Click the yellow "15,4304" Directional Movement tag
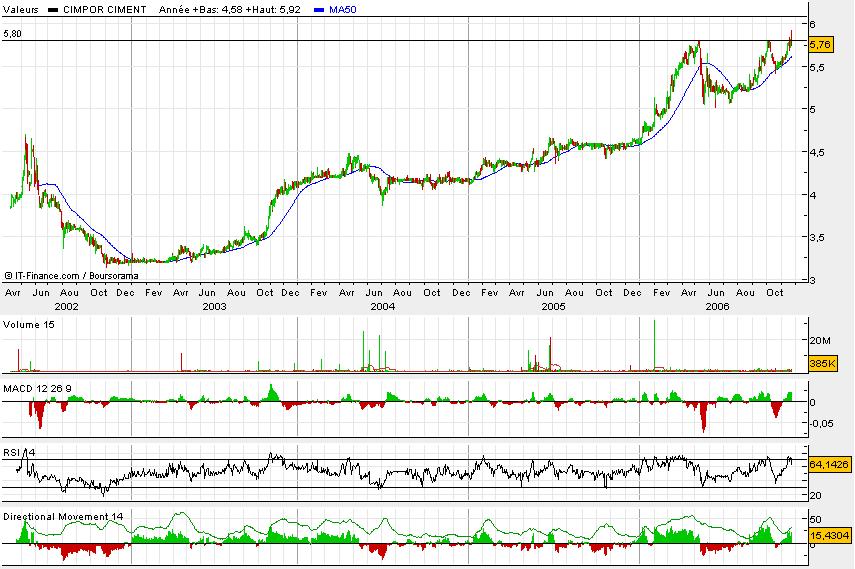 pyautogui.click(x=829, y=536)
